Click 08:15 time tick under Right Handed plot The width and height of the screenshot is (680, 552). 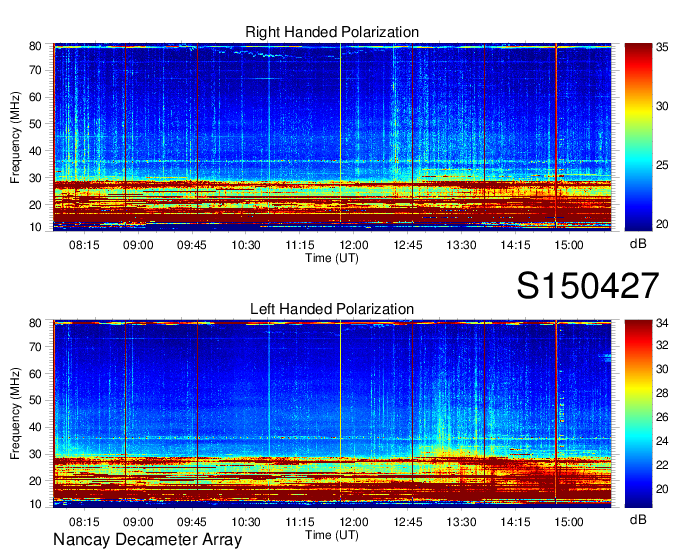coord(84,245)
